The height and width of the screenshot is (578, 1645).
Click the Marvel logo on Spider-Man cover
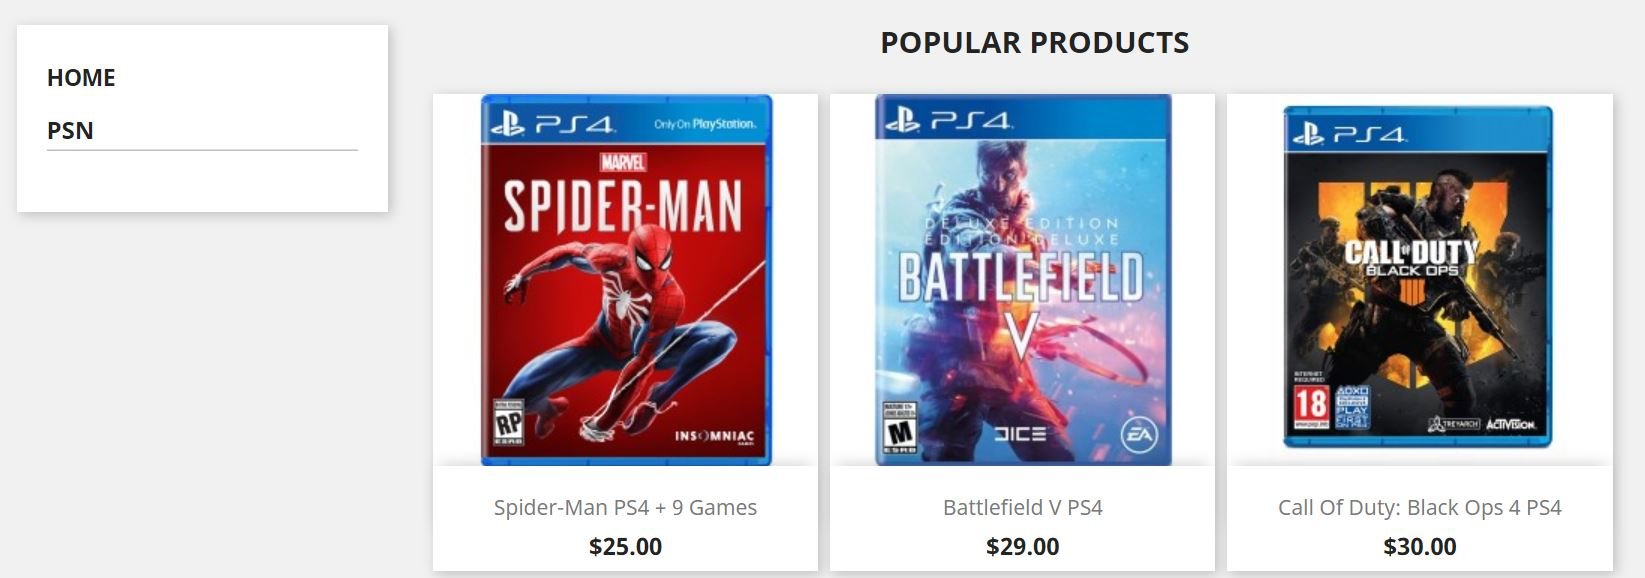click(622, 162)
